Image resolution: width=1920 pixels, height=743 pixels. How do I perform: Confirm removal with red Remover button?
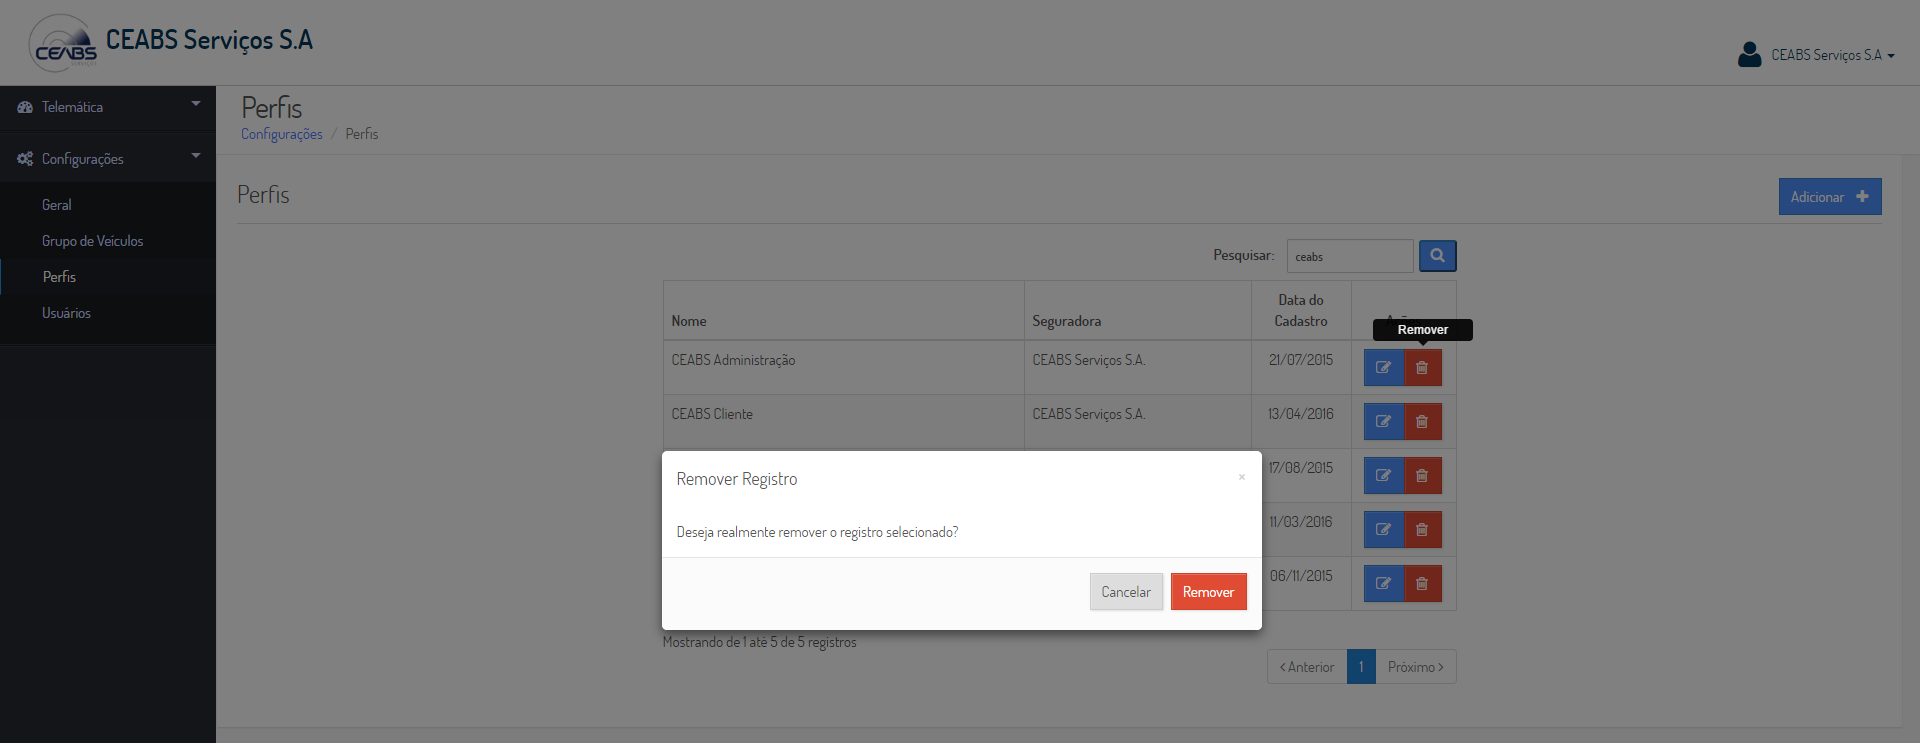(1208, 591)
